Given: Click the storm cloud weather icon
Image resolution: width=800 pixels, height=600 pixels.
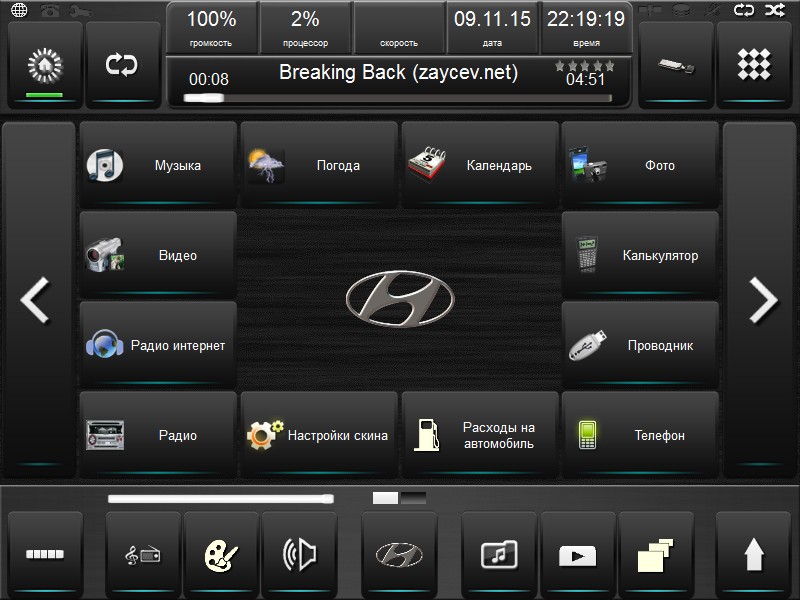Looking at the screenshot, I should 265,165.
